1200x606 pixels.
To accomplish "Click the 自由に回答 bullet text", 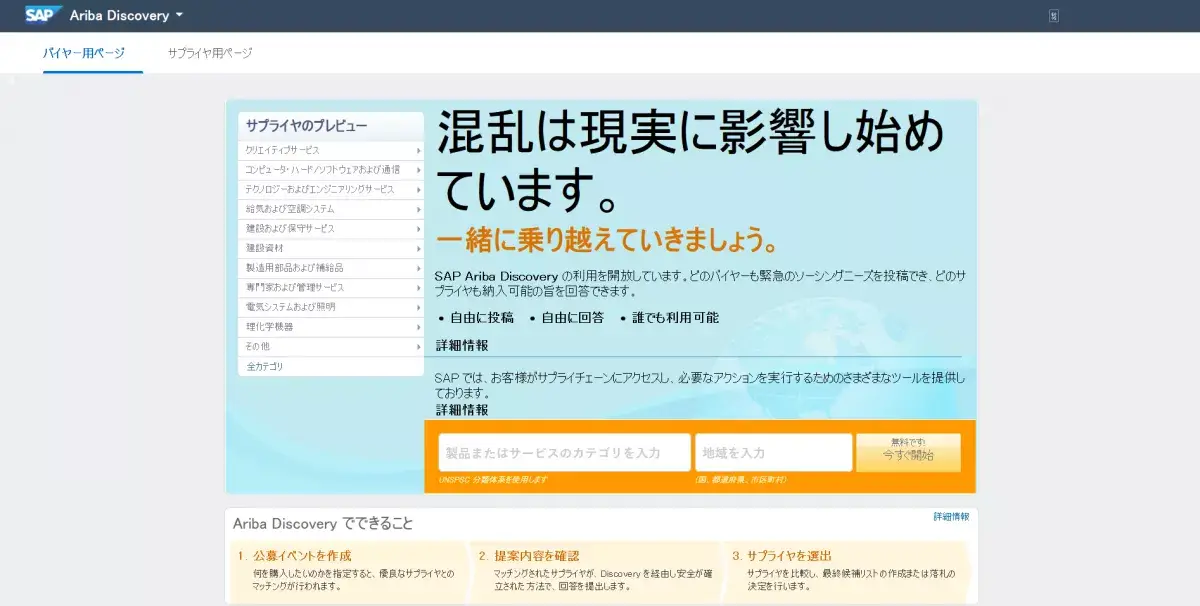I will coord(573,318).
